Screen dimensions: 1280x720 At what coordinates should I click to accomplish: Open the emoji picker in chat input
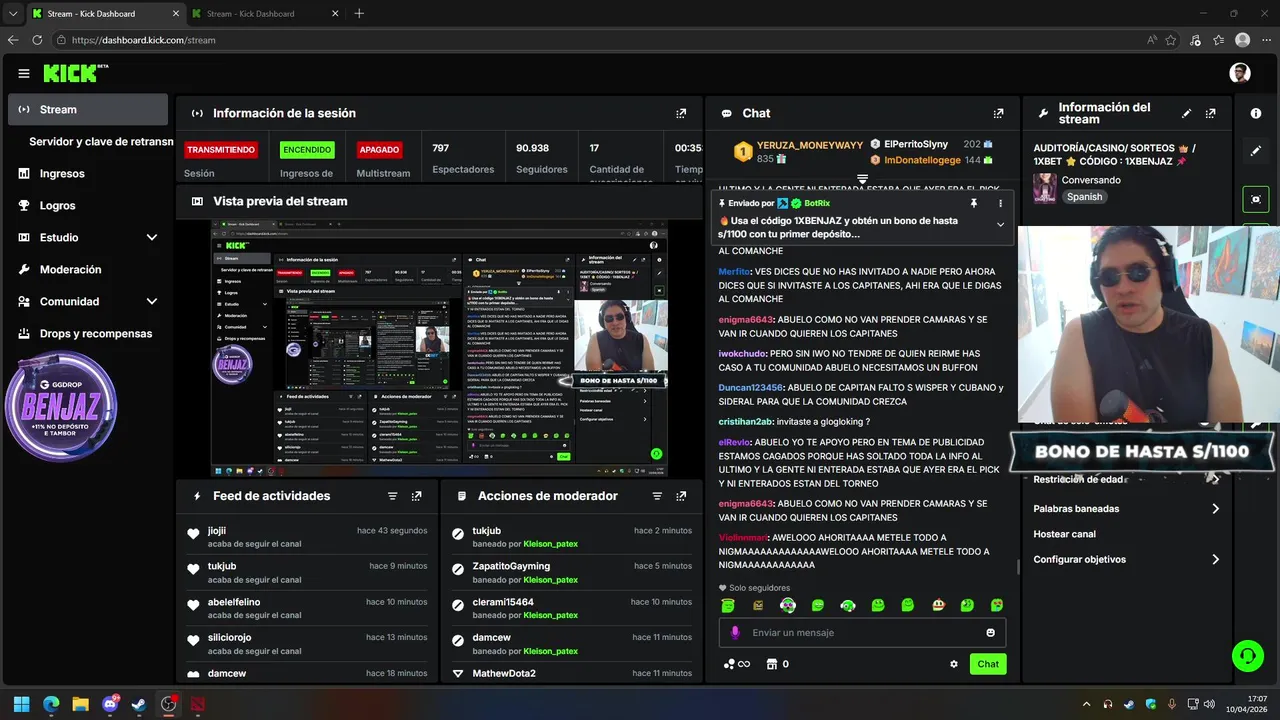click(991, 632)
